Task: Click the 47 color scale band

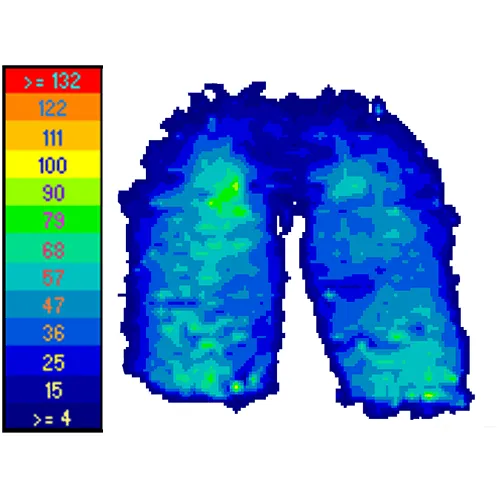Action: tap(53, 305)
